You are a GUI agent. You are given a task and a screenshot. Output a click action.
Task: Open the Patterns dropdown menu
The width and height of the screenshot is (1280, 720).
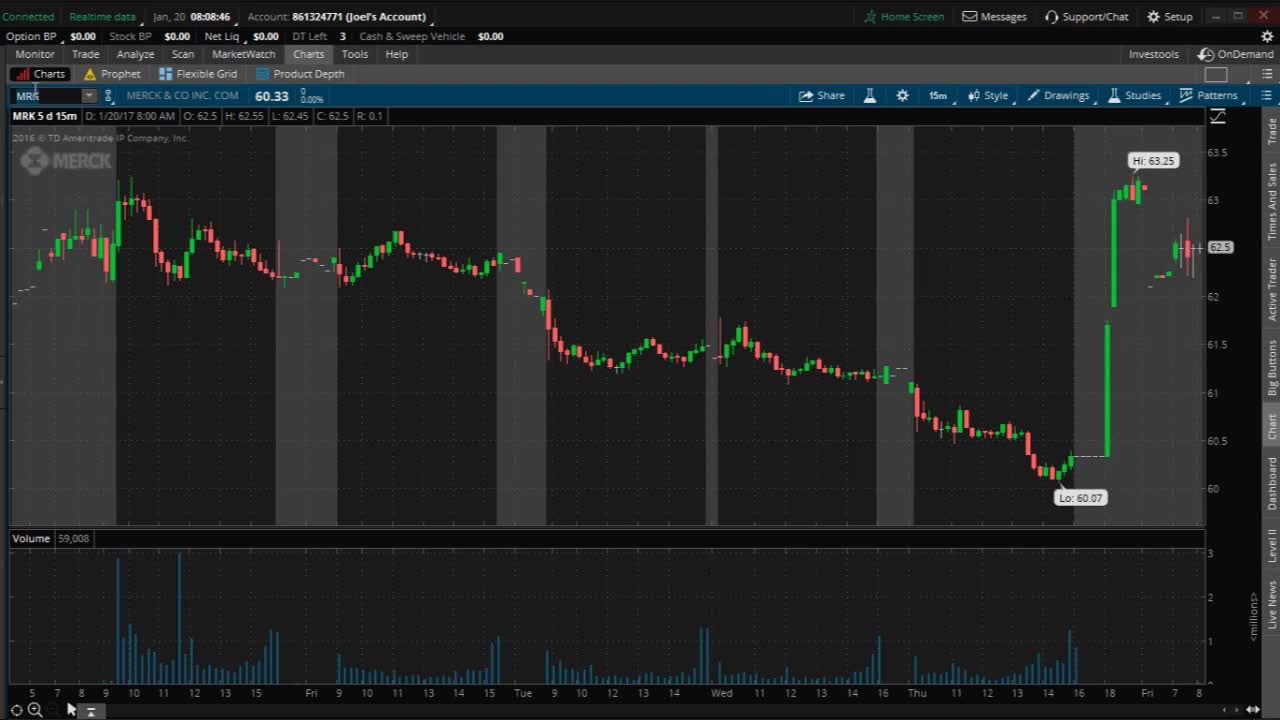(x=1209, y=96)
